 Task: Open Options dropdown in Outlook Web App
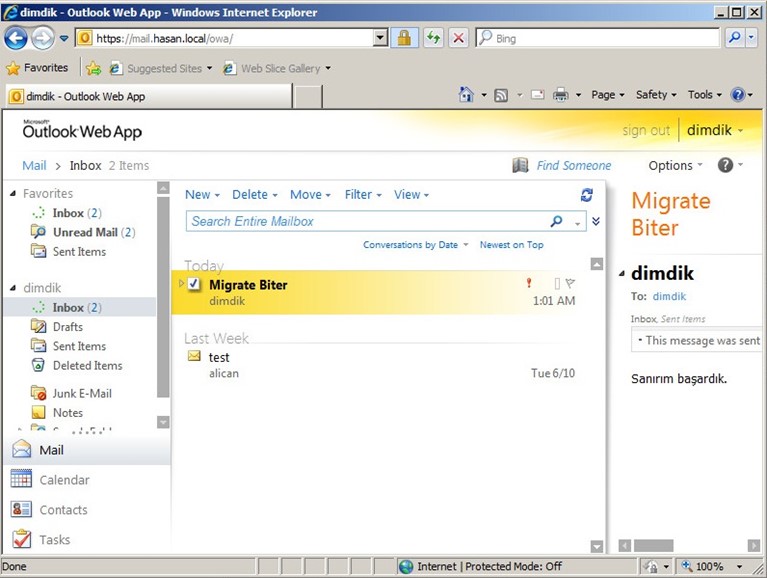(x=676, y=165)
